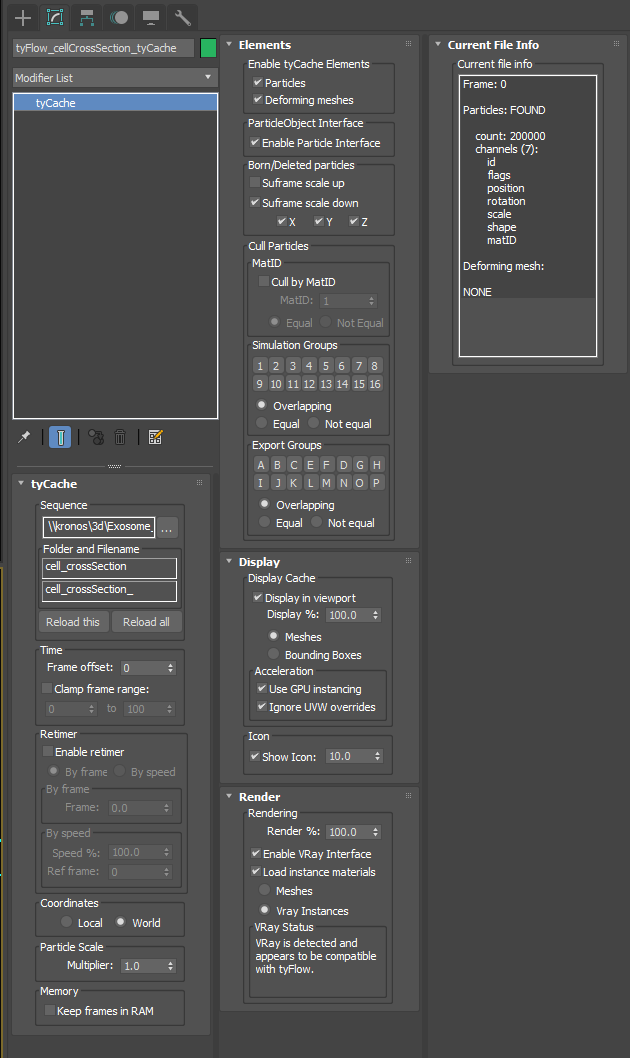Collapse the Current File Info rollout
This screenshot has height=1058, width=630.
438,45
